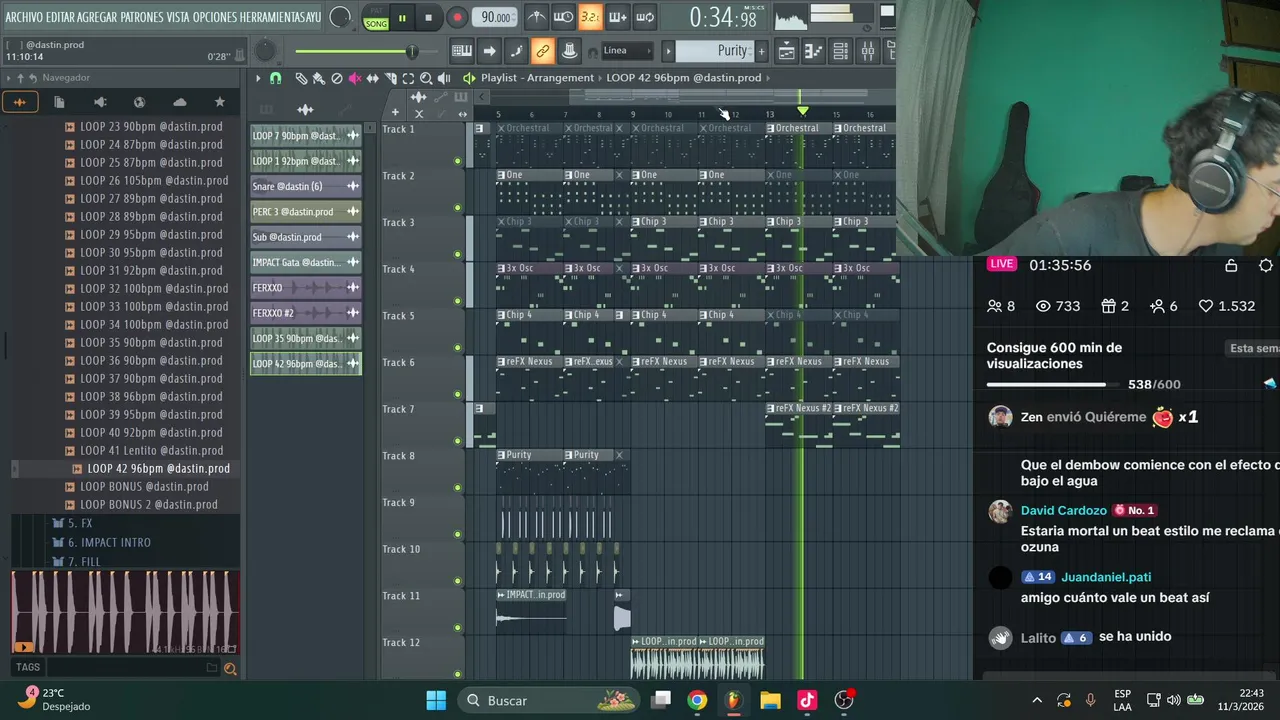Toggle typing keyboard to piano icon
This screenshot has height=720, width=1280.
click(462, 51)
